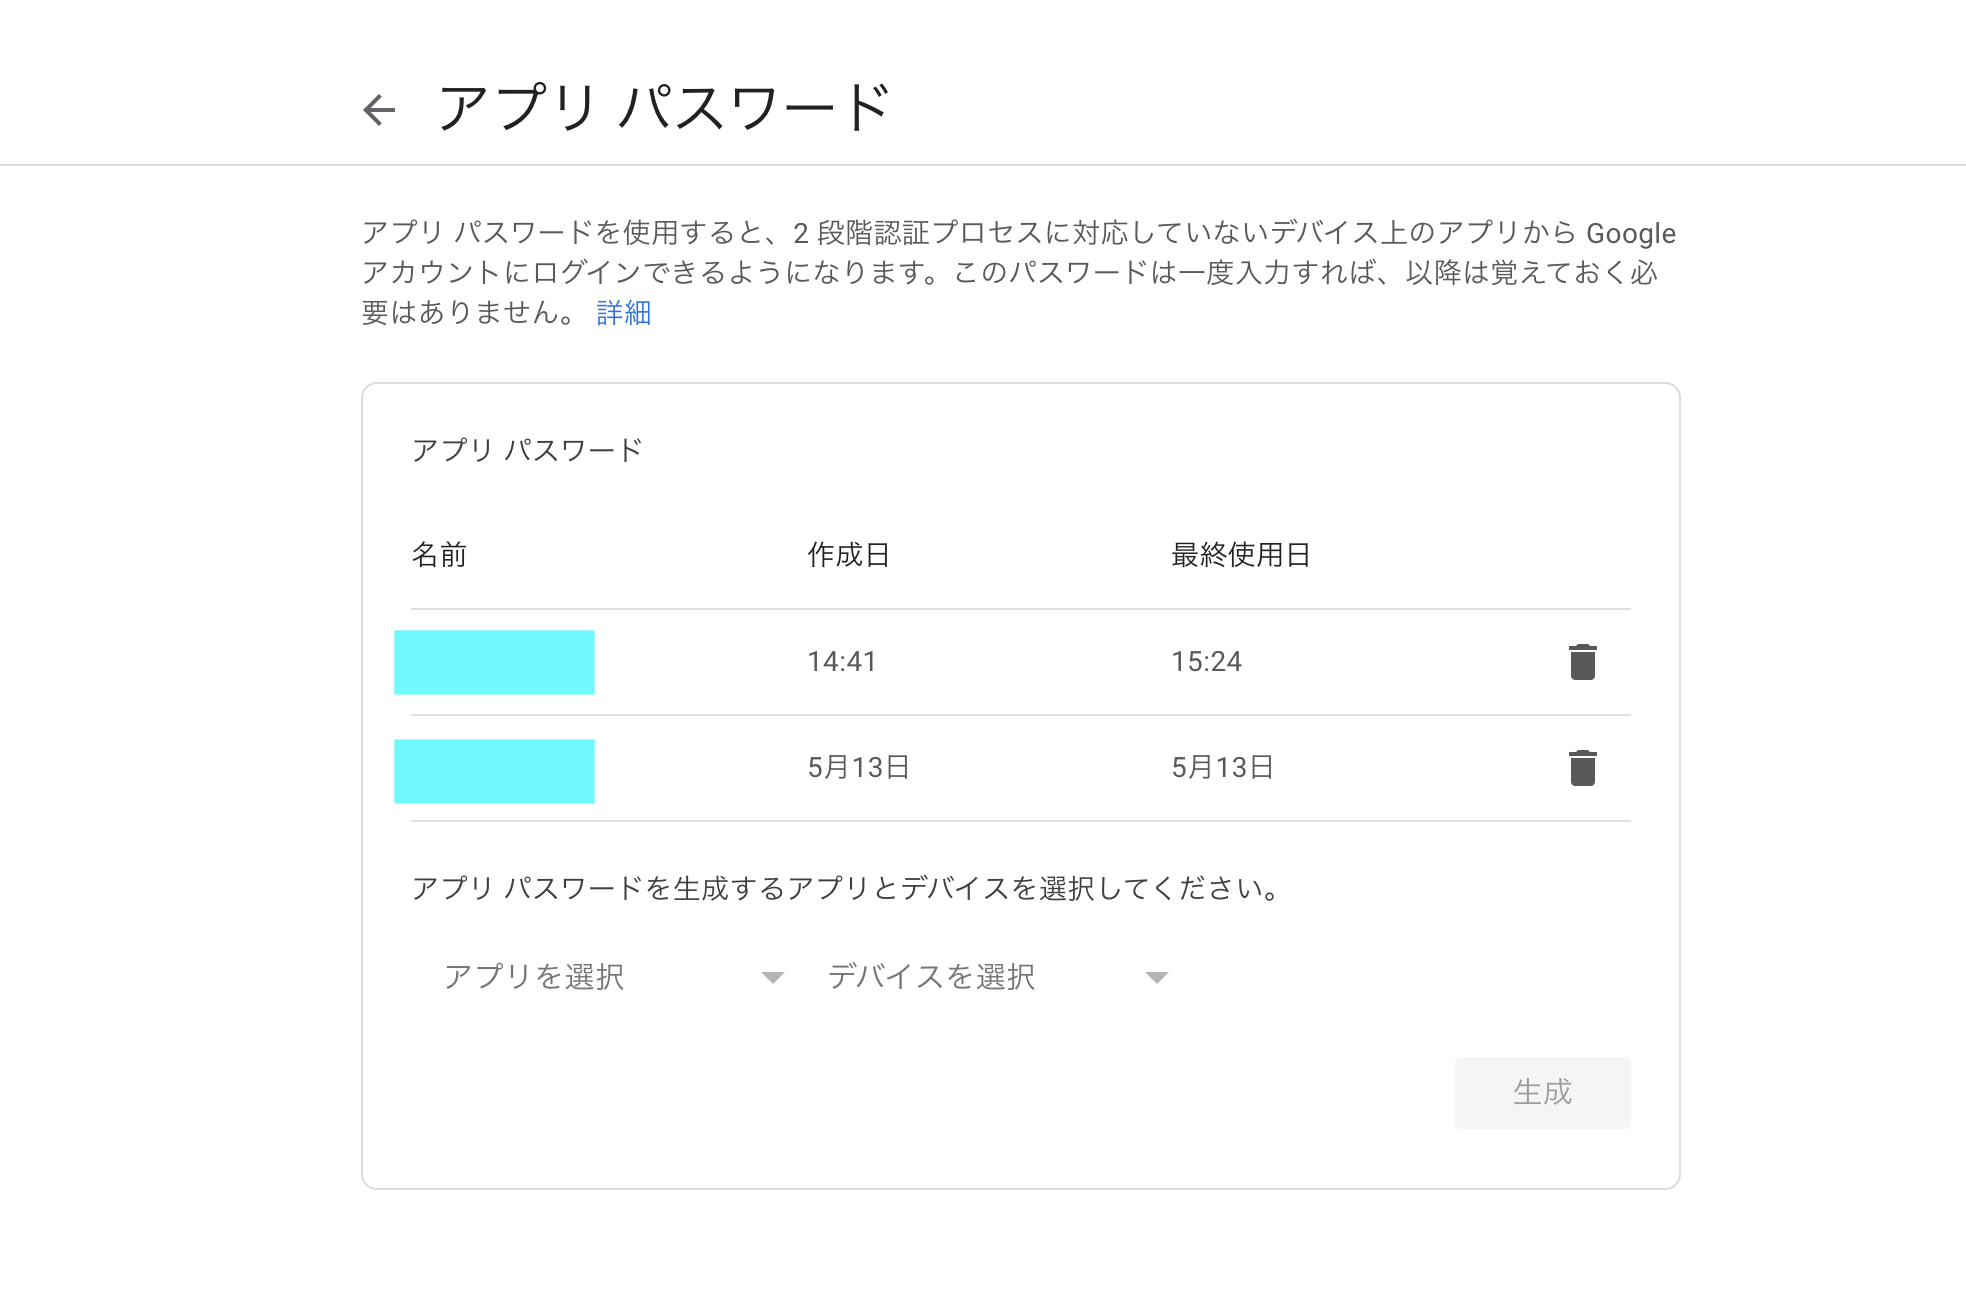Remove the password entry created at 14:41
The image size is (1966, 1296).
click(1581, 661)
